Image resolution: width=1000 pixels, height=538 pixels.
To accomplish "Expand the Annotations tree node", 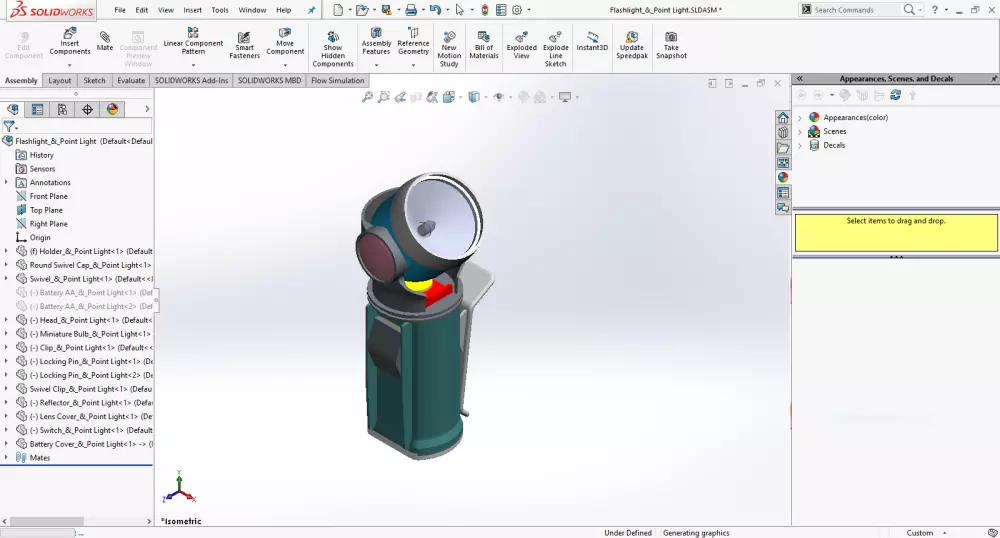I will (x=6, y=182).
